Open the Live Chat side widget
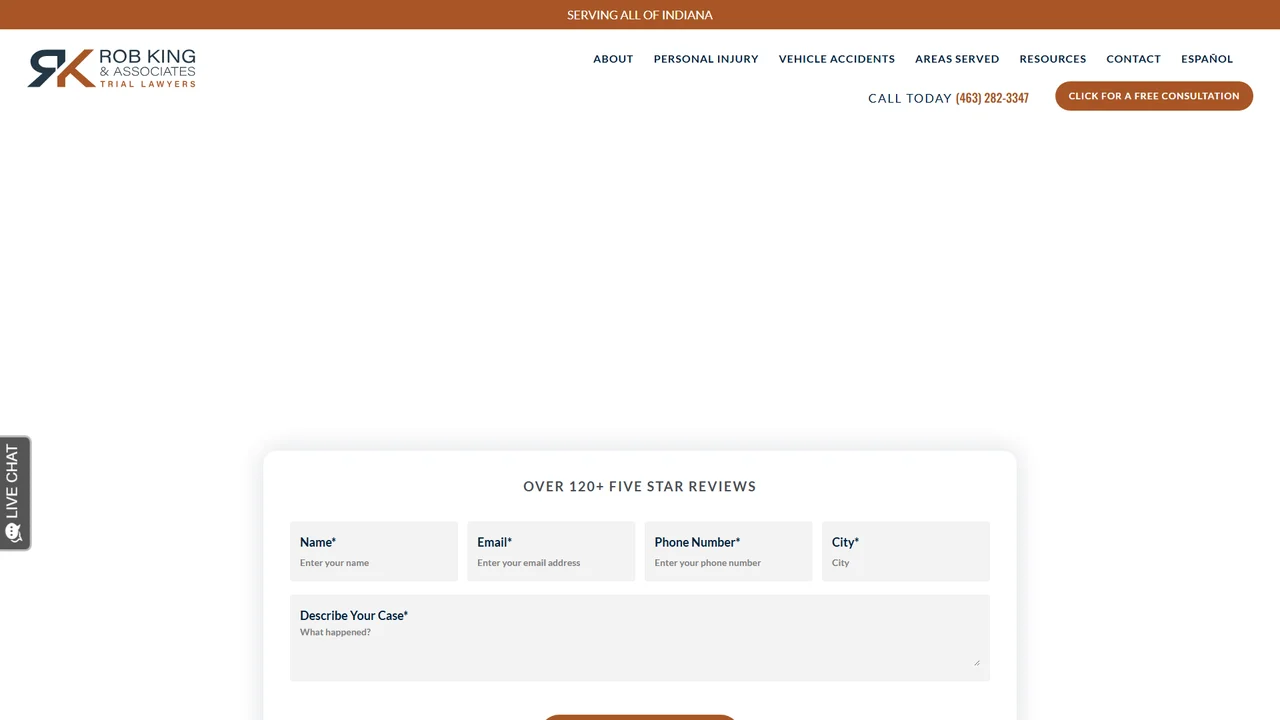 pos(15,493)
